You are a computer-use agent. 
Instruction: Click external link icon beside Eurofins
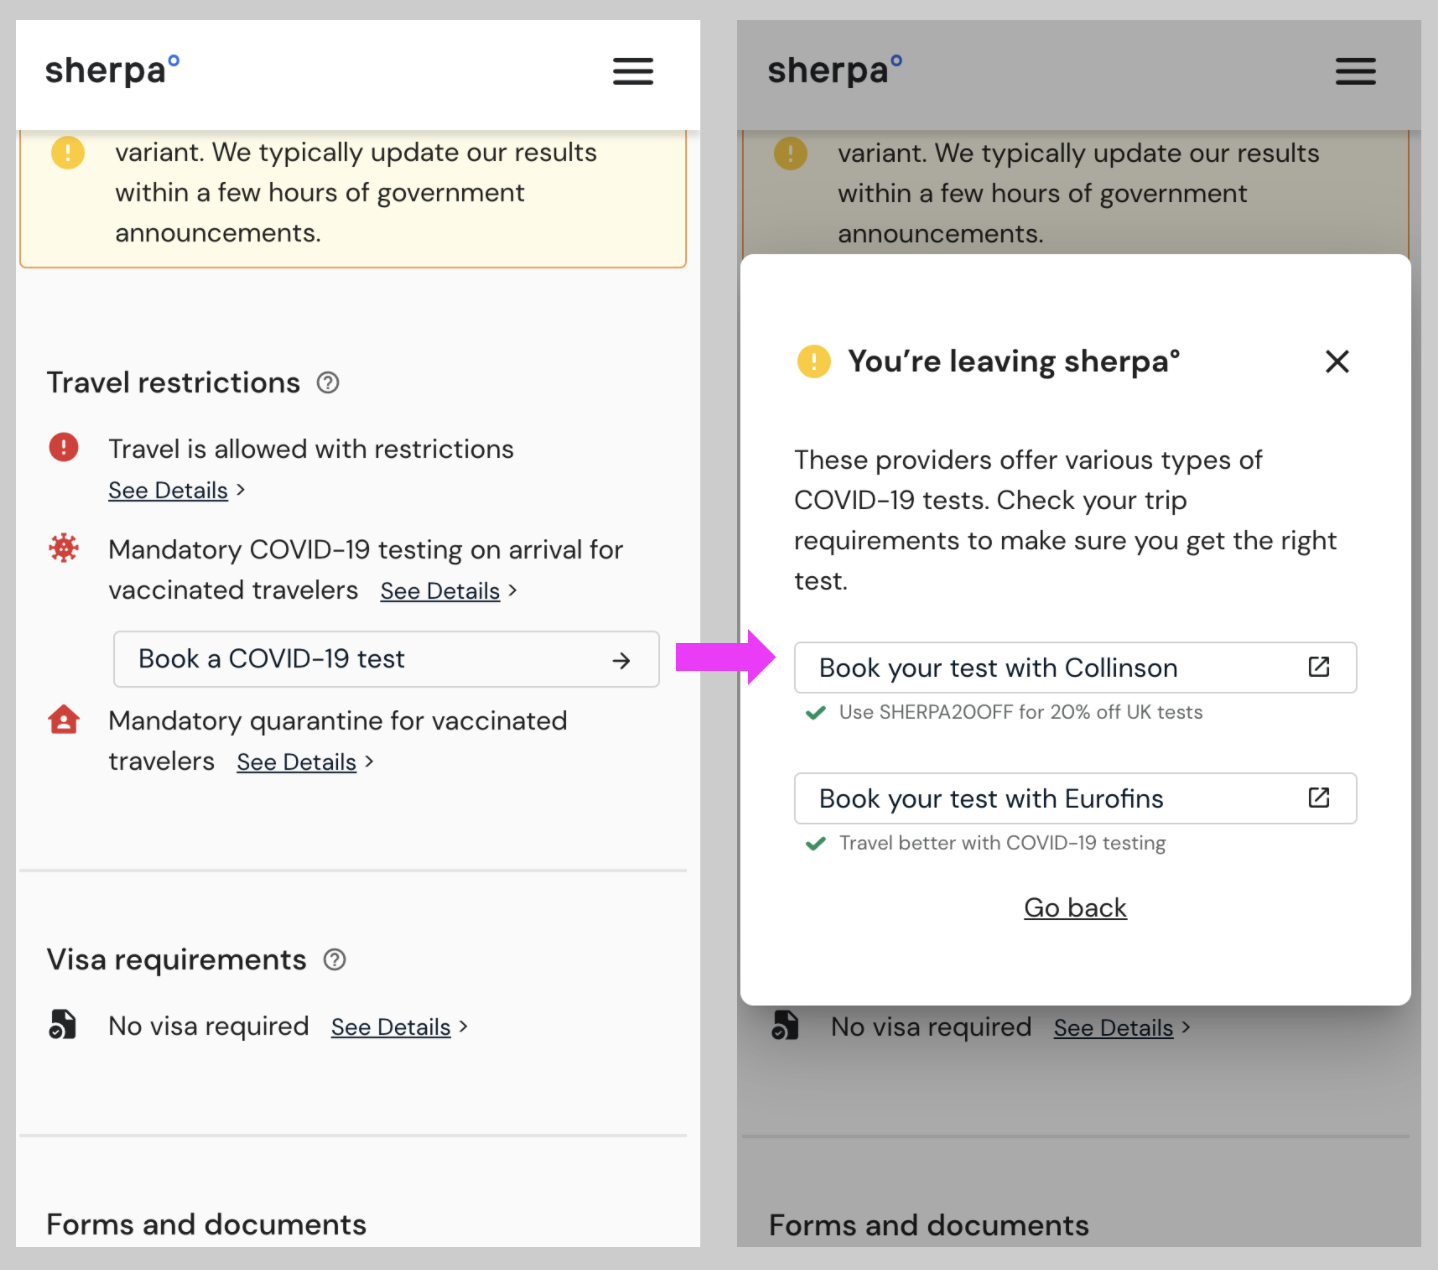1319,797
